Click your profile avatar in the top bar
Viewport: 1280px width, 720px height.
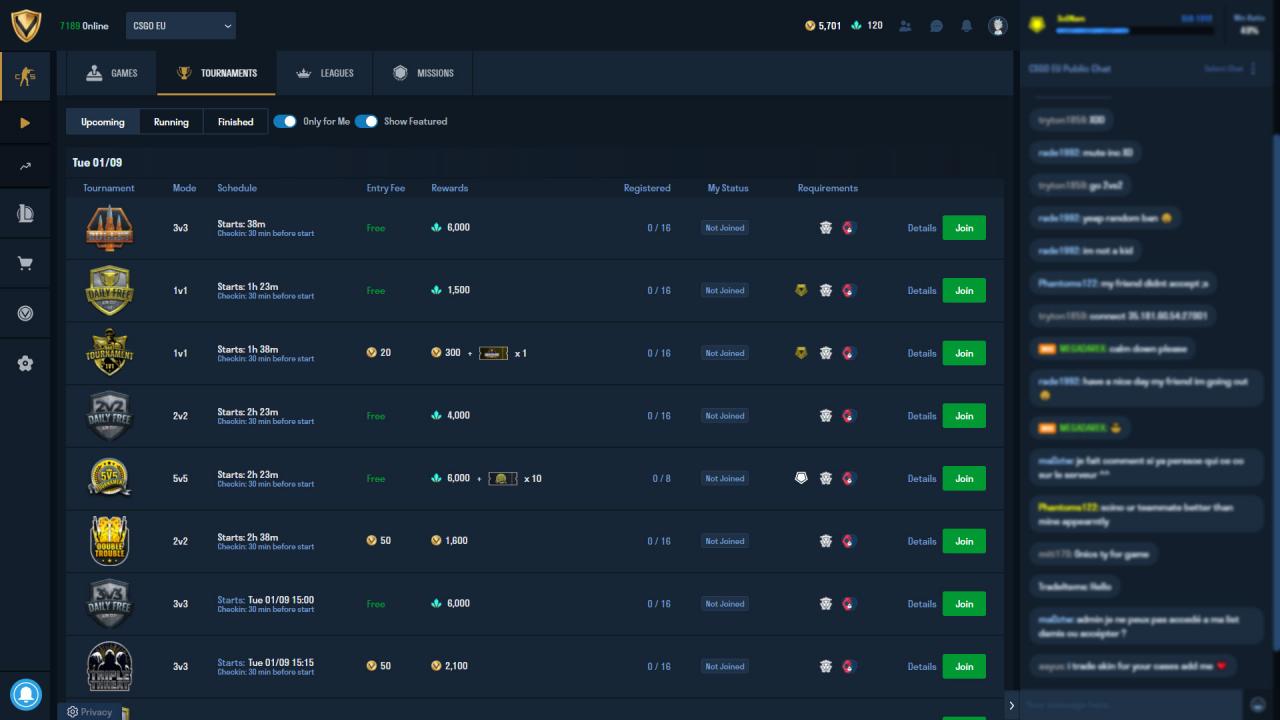point(998,26)
